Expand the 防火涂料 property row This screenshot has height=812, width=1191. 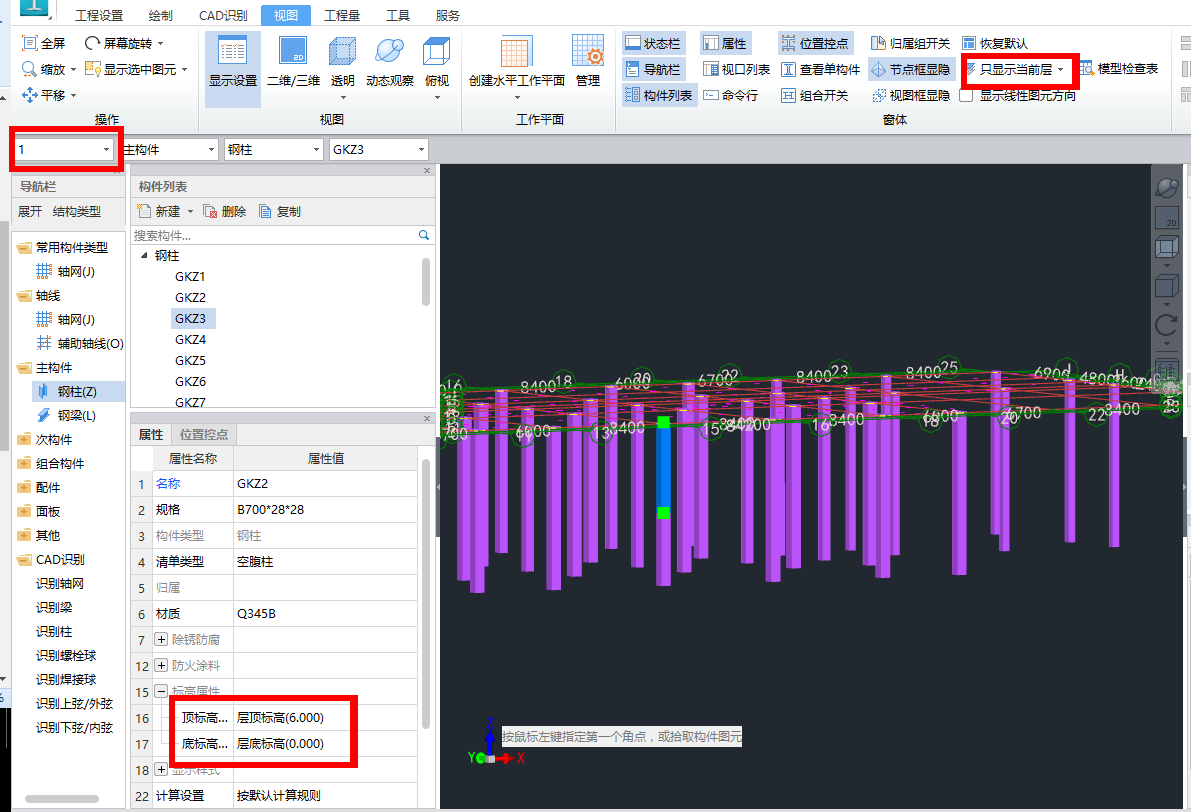pyautogui.click(x=161, y=665)
